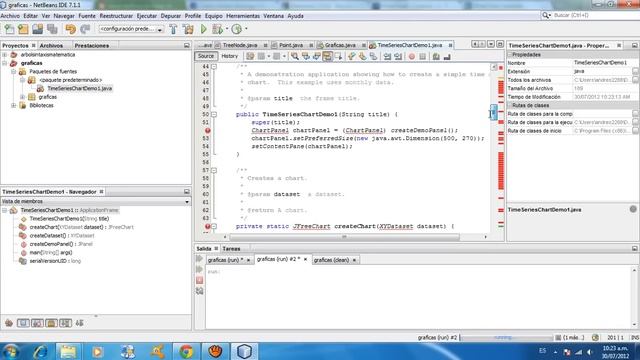Click the New File toolbar icon
This screenshot has width=640, height=360.
click(x=9, y=29)
